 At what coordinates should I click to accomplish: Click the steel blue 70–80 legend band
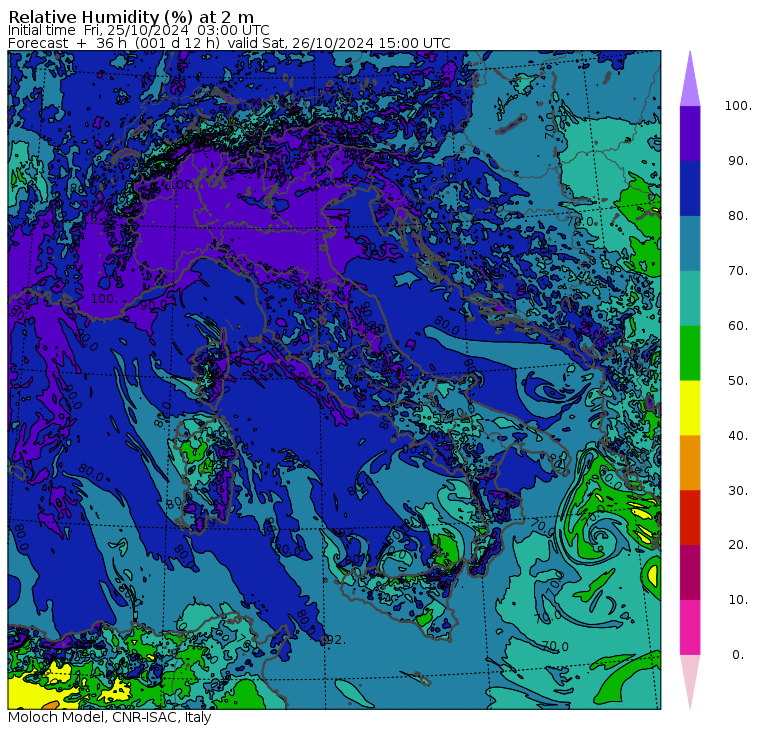(690, 243)
